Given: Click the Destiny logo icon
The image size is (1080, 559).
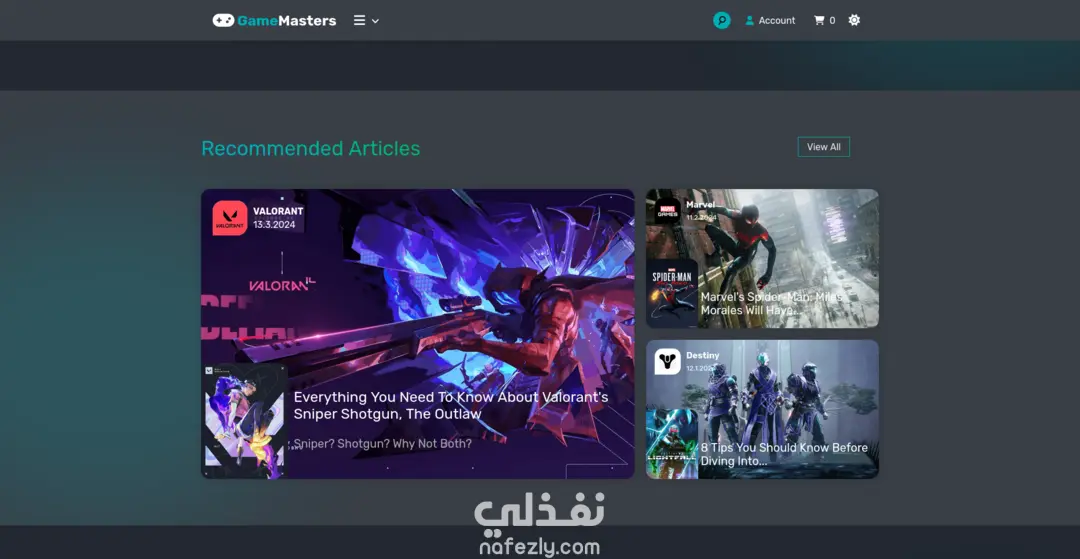Looking at the screenshot, I should tap(667, 361).
